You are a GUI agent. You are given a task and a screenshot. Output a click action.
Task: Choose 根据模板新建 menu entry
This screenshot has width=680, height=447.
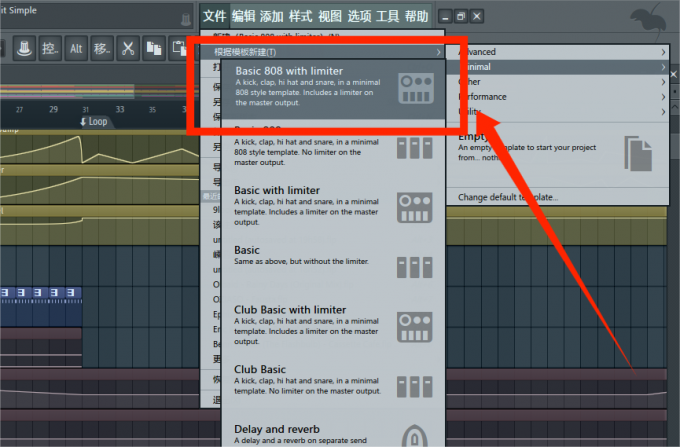(323, 52)
